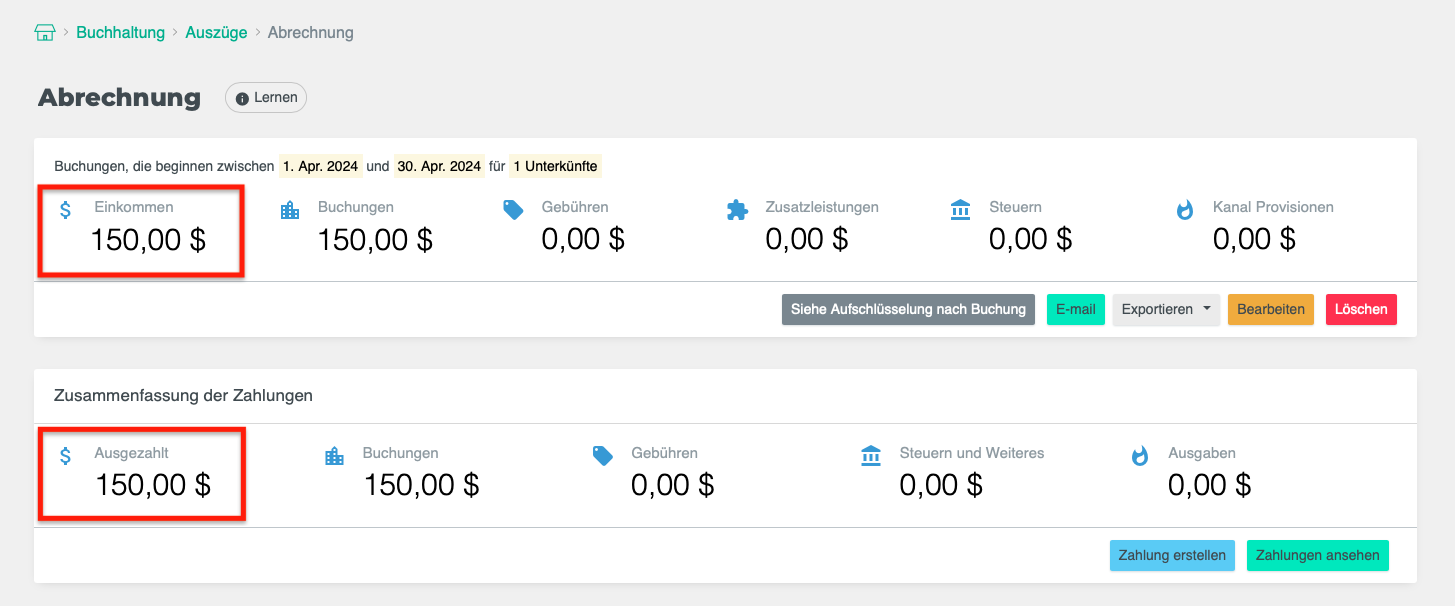Go to Buchhaltung in the breadcrumb

pyautogui.click(x=120, y=33)
